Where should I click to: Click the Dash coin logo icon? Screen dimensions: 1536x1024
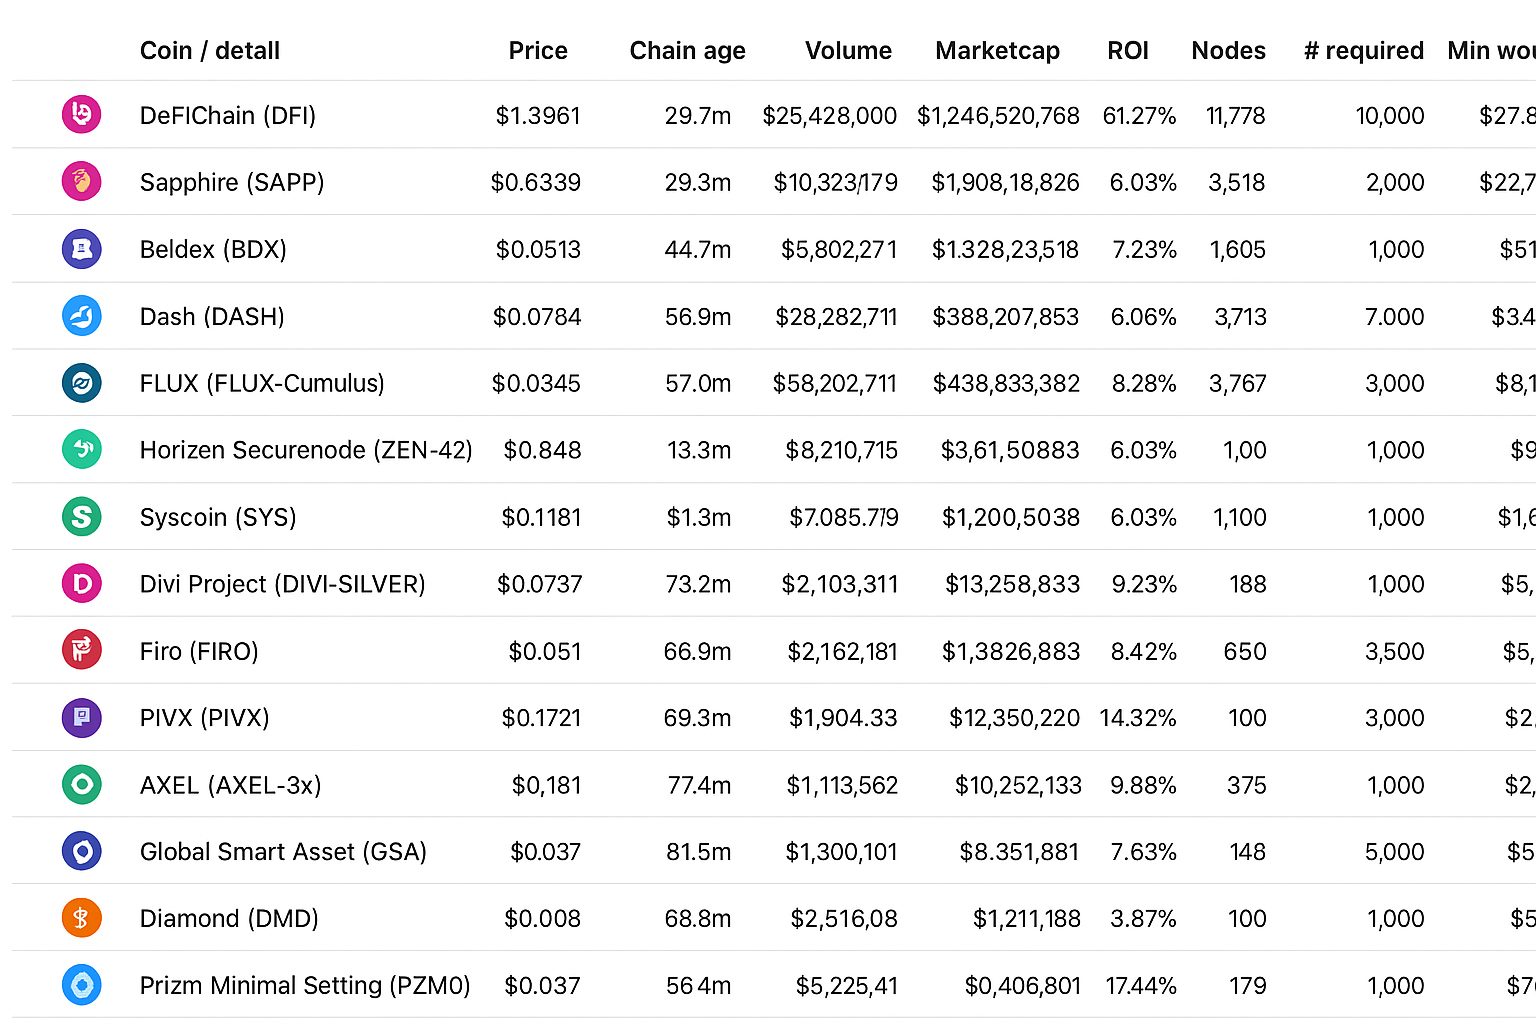click(82, 316)
